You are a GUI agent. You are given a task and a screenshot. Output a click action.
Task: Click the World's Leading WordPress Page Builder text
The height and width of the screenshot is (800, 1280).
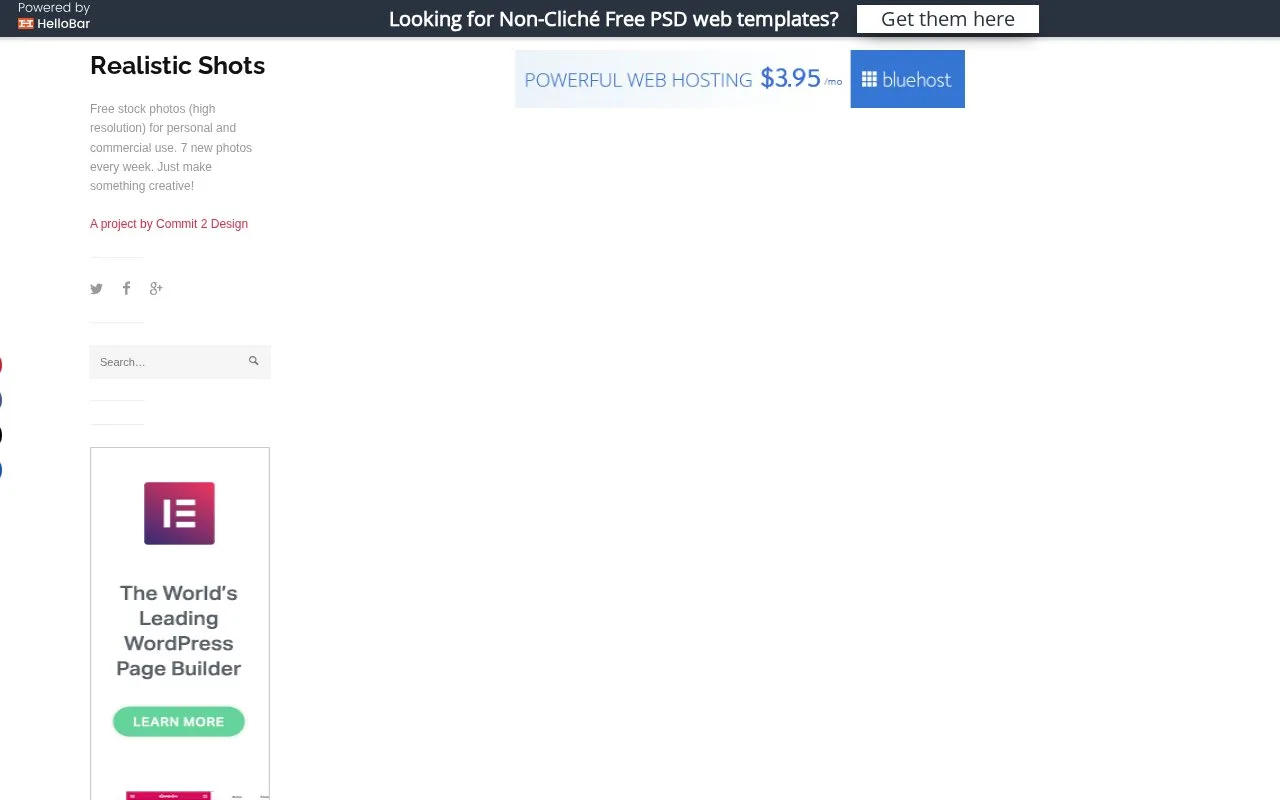(x=179, y=631)
